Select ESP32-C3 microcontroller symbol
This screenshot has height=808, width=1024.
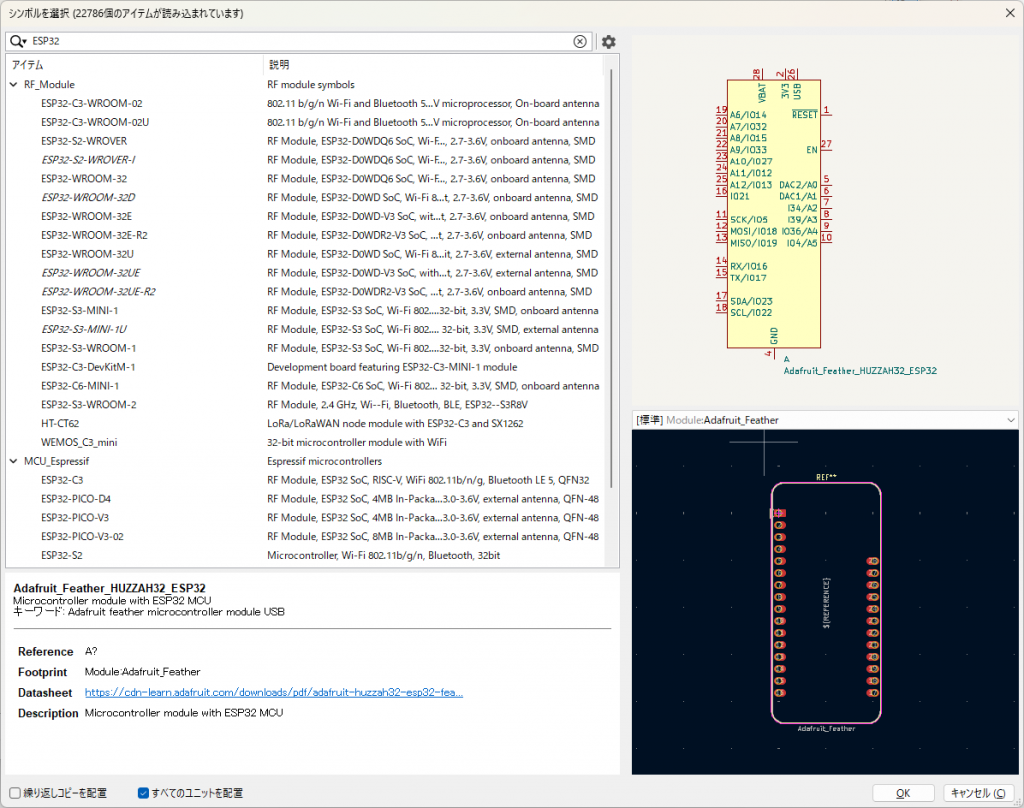pyautogui.click(x=62, y=480)
